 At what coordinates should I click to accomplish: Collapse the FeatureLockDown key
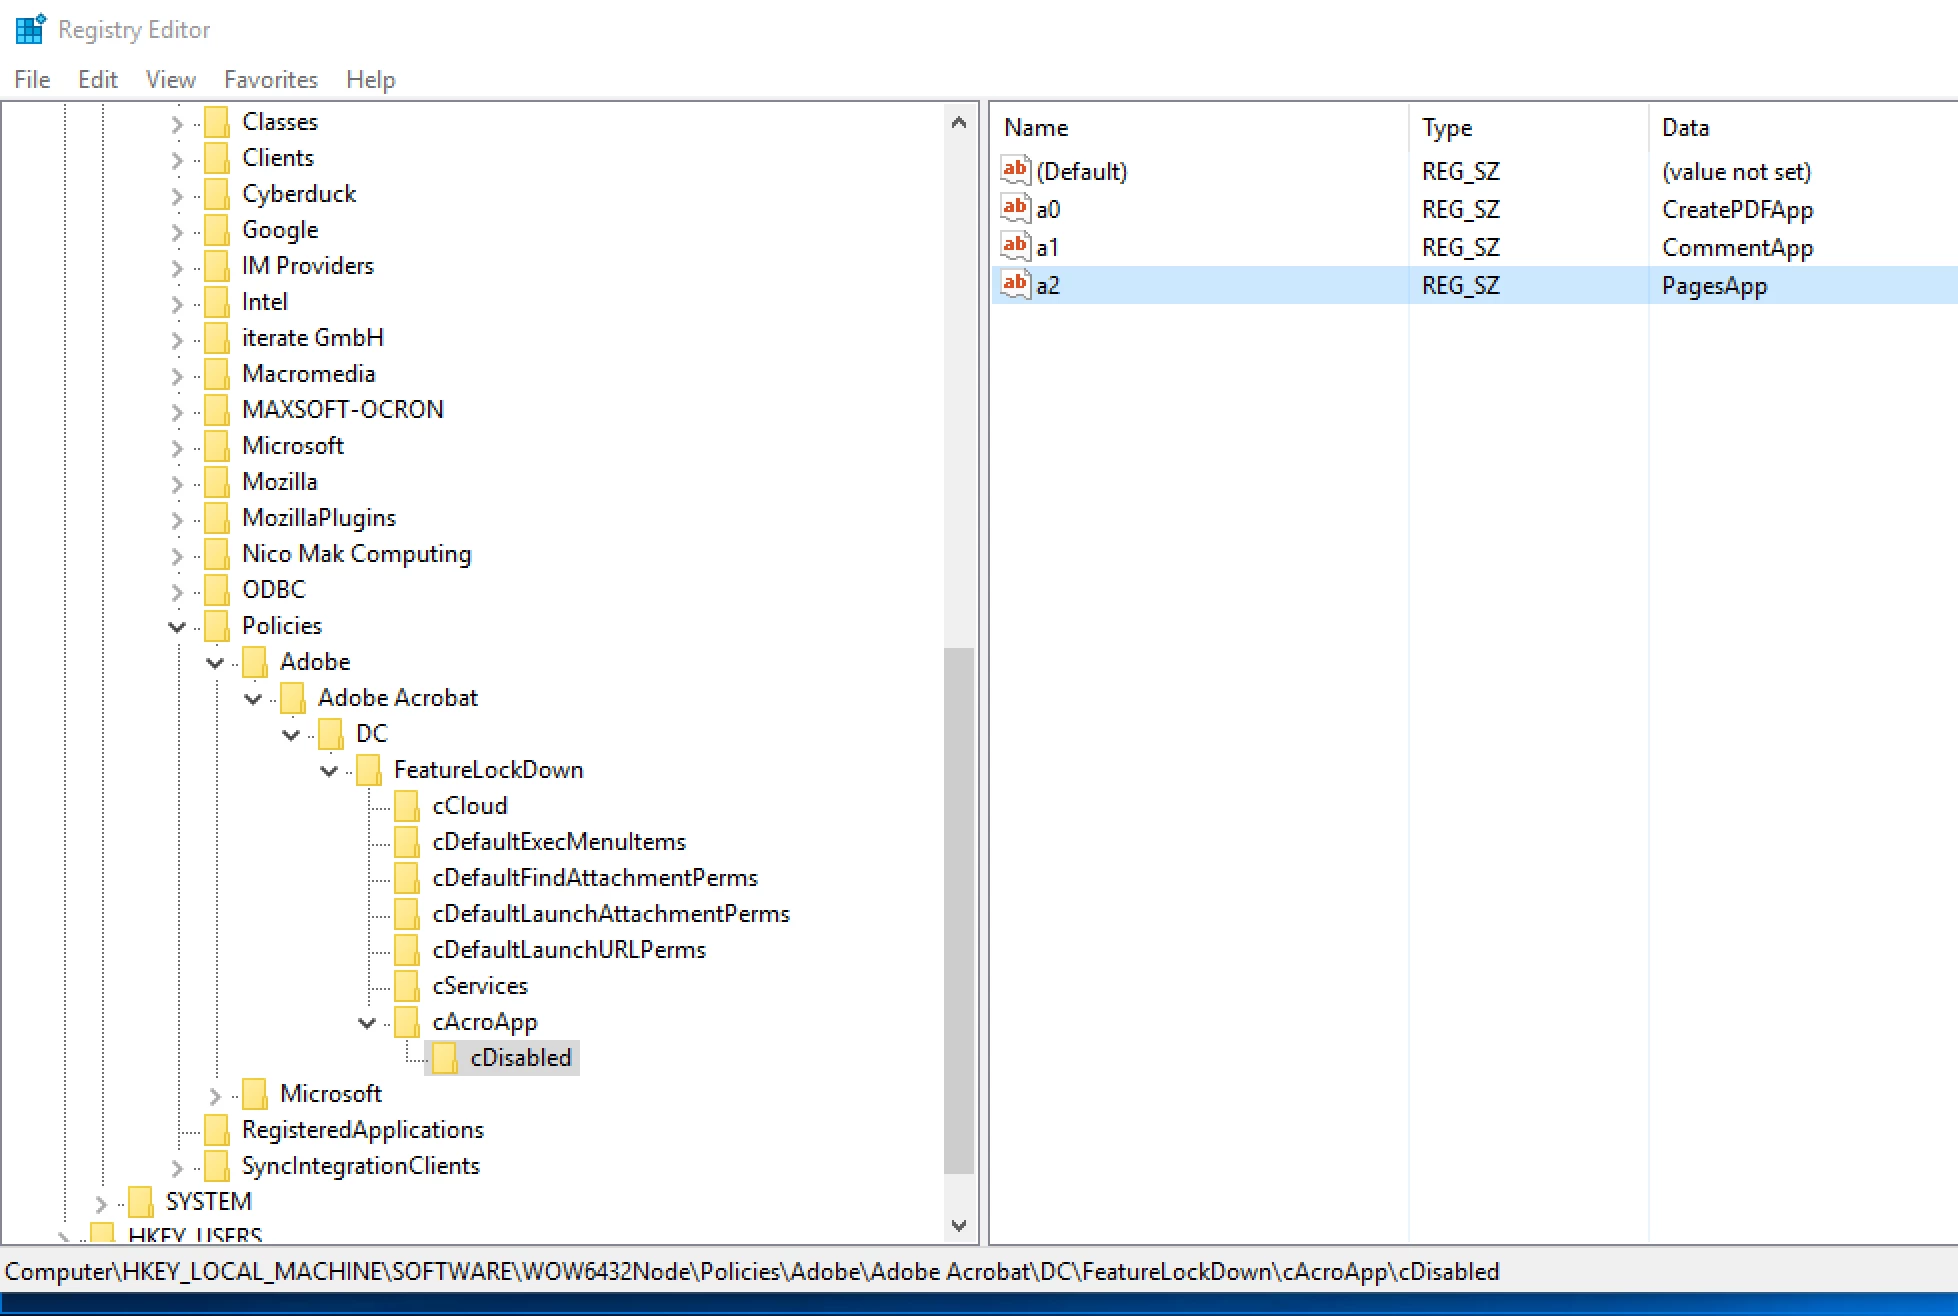click(x=329, y=771)
